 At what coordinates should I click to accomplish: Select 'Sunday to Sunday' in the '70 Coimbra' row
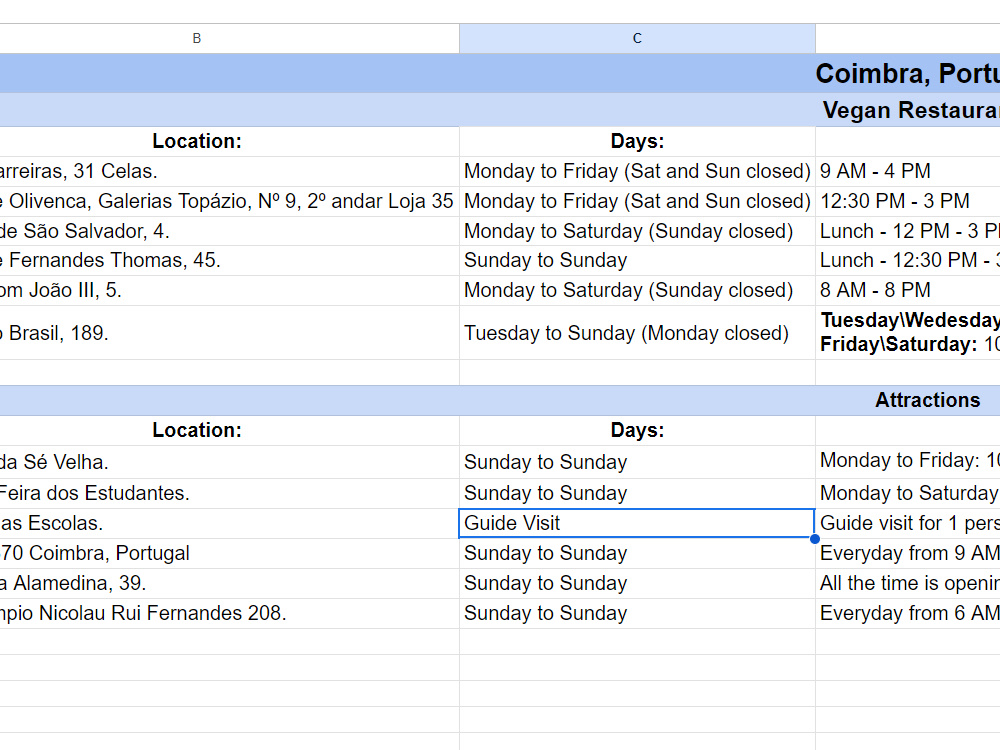(x=637, y=553)
